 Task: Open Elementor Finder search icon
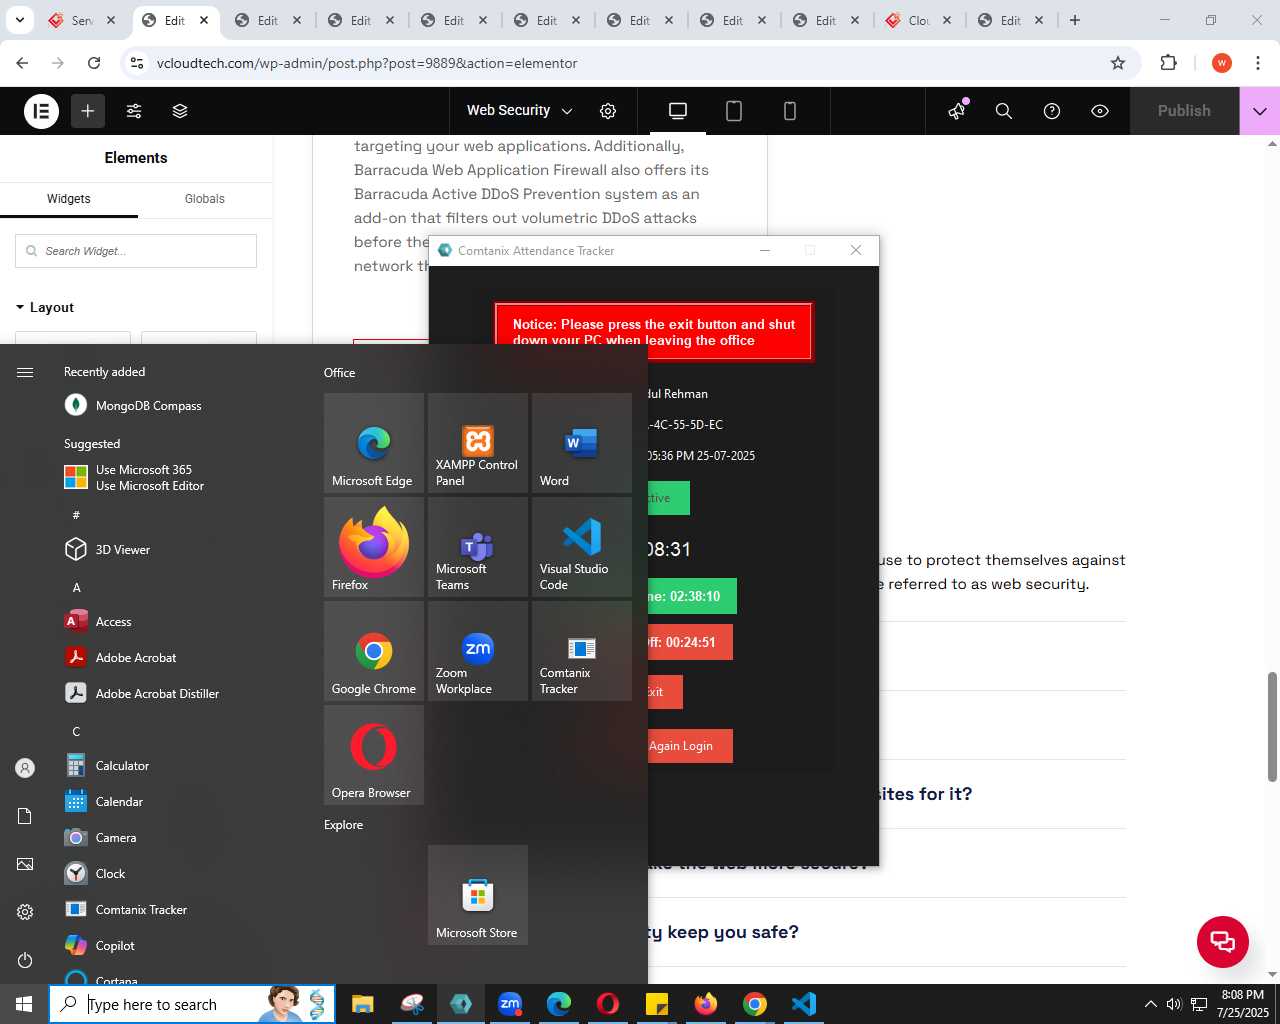click(x=1004, y=111)
